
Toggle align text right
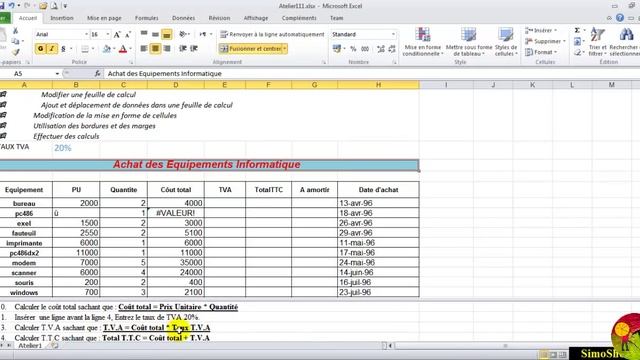pos(167,49)
